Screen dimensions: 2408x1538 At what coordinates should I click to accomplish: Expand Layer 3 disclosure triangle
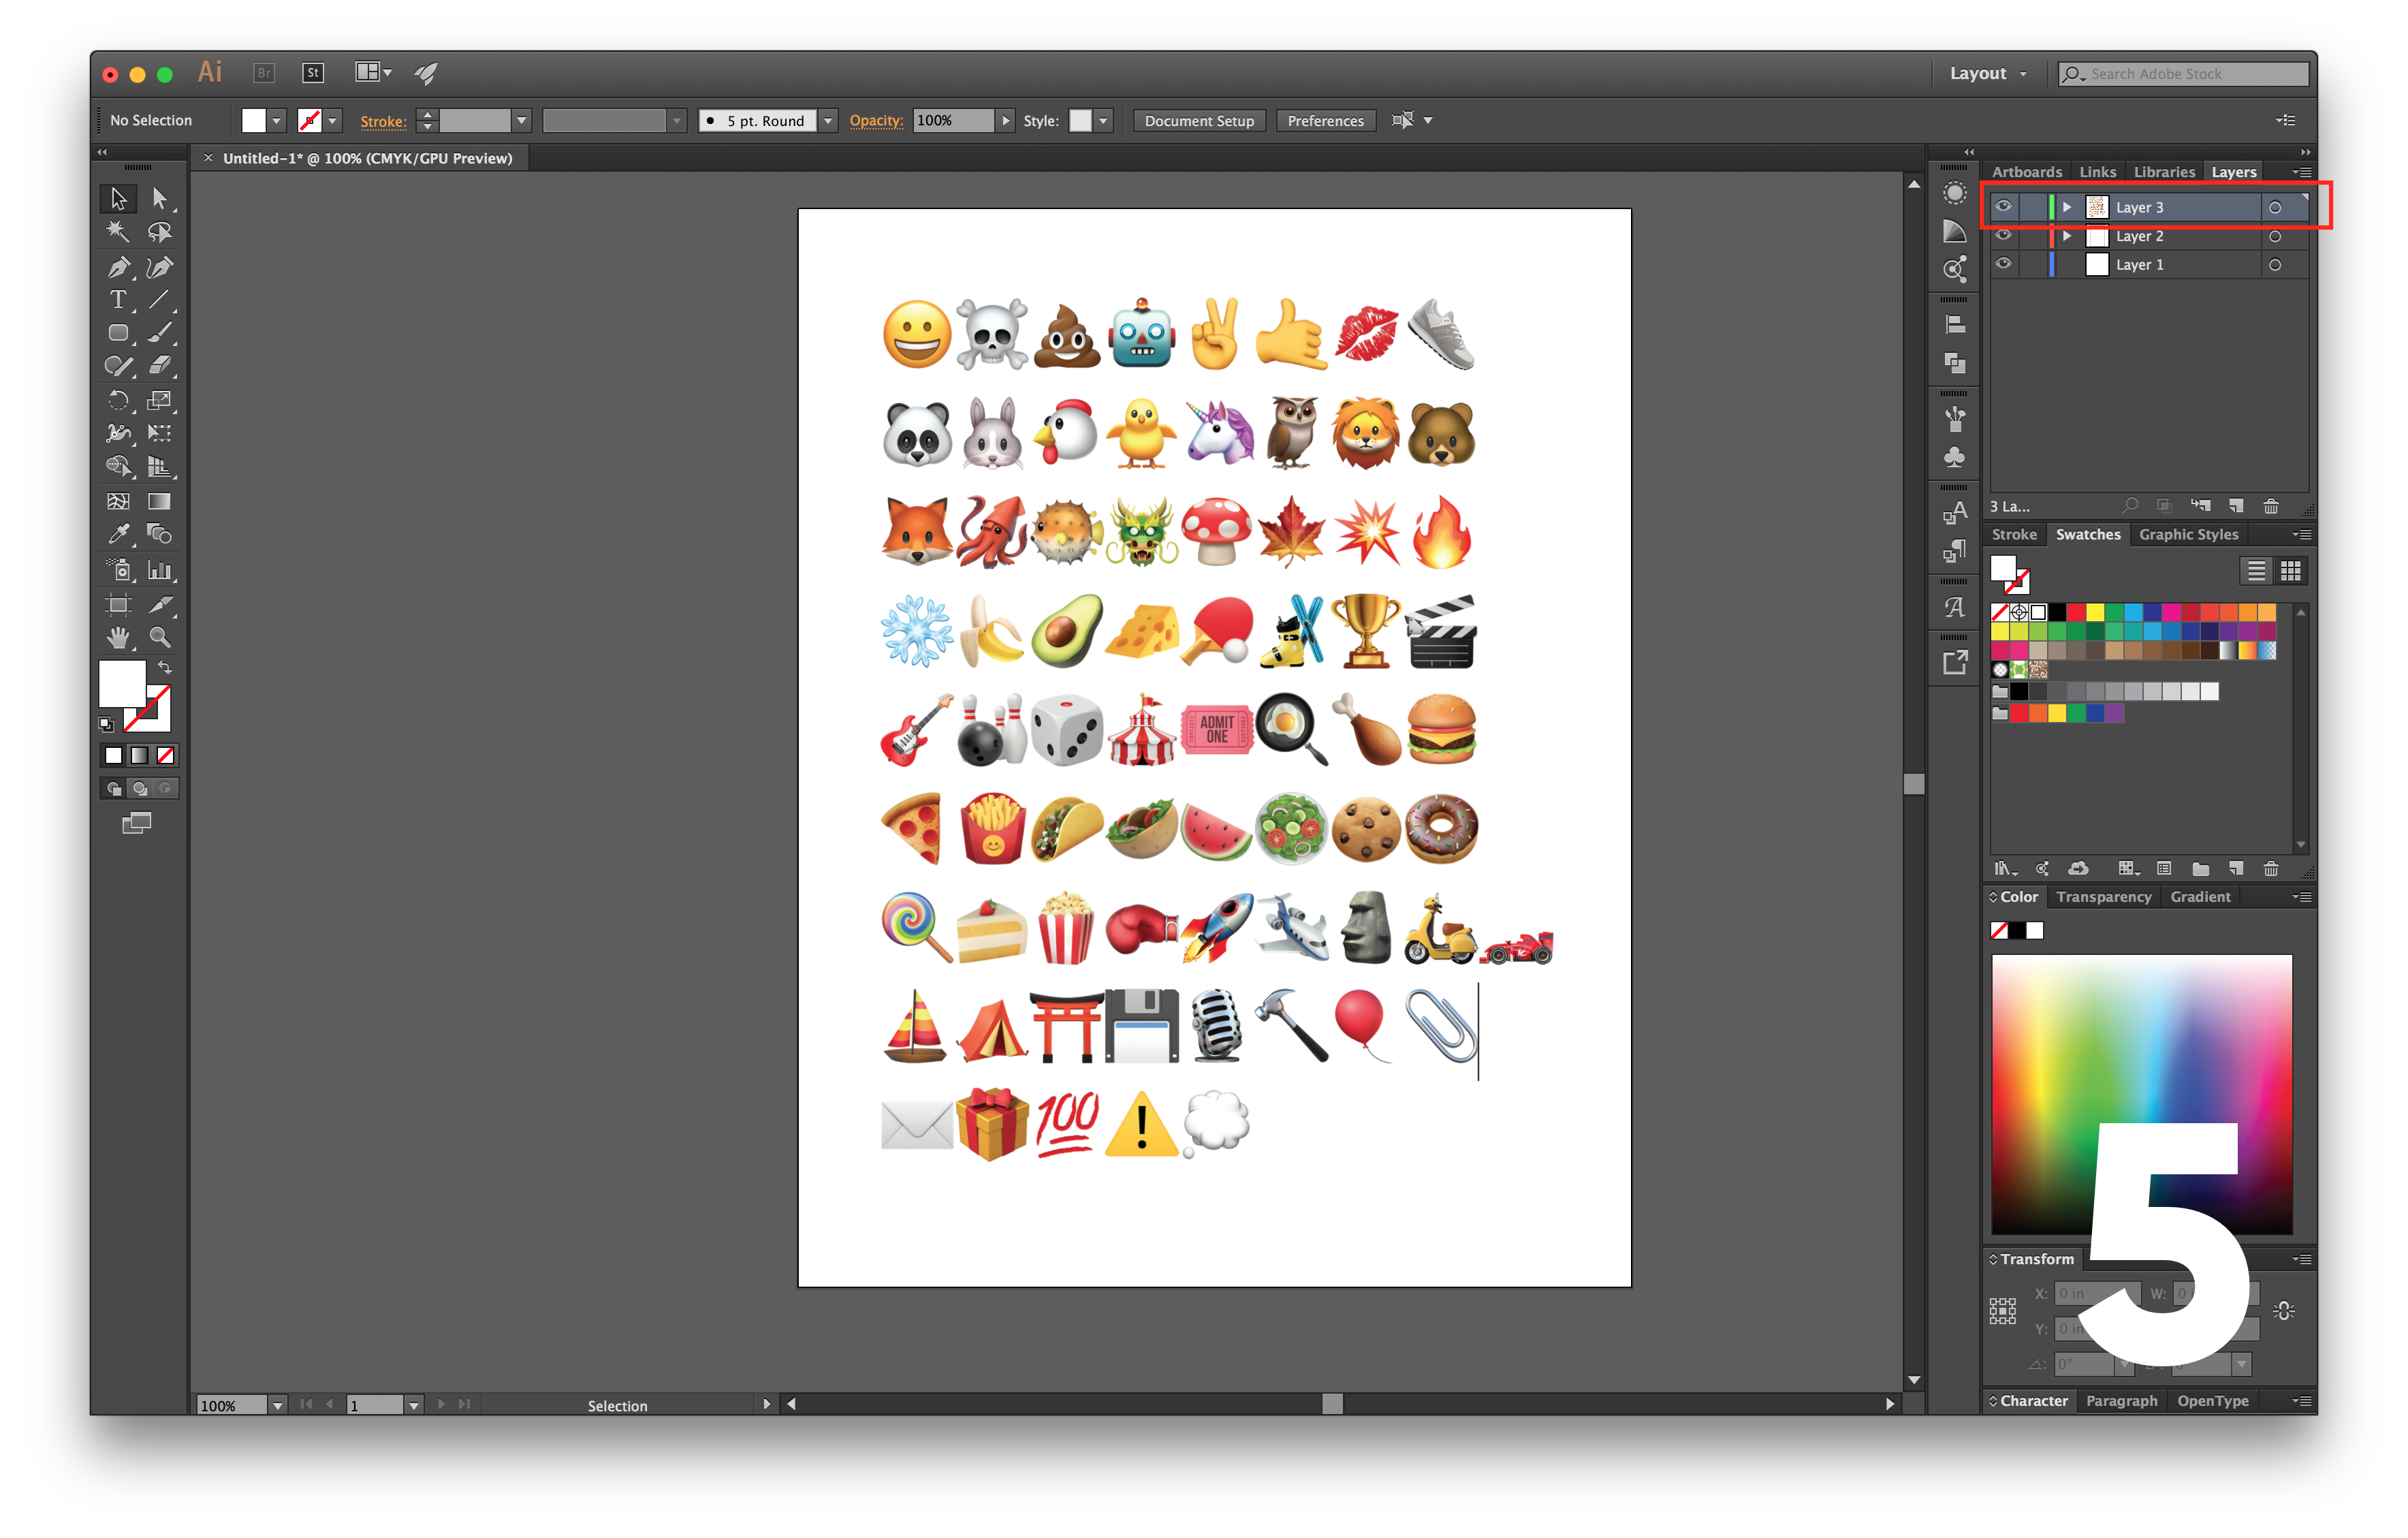tap(2067, 207)
